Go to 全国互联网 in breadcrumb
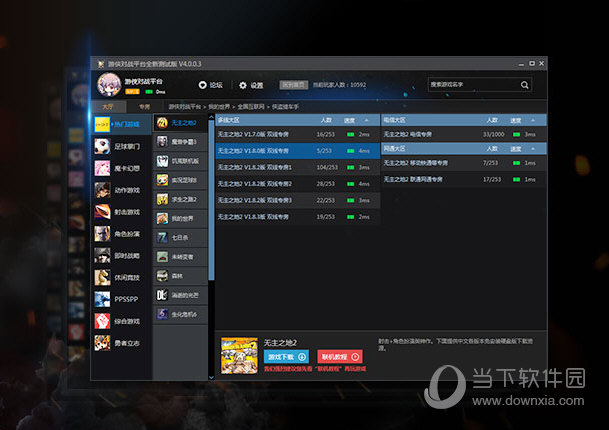Image resolution: width=609 pixels, height=430 pixels. pos(251,106)
